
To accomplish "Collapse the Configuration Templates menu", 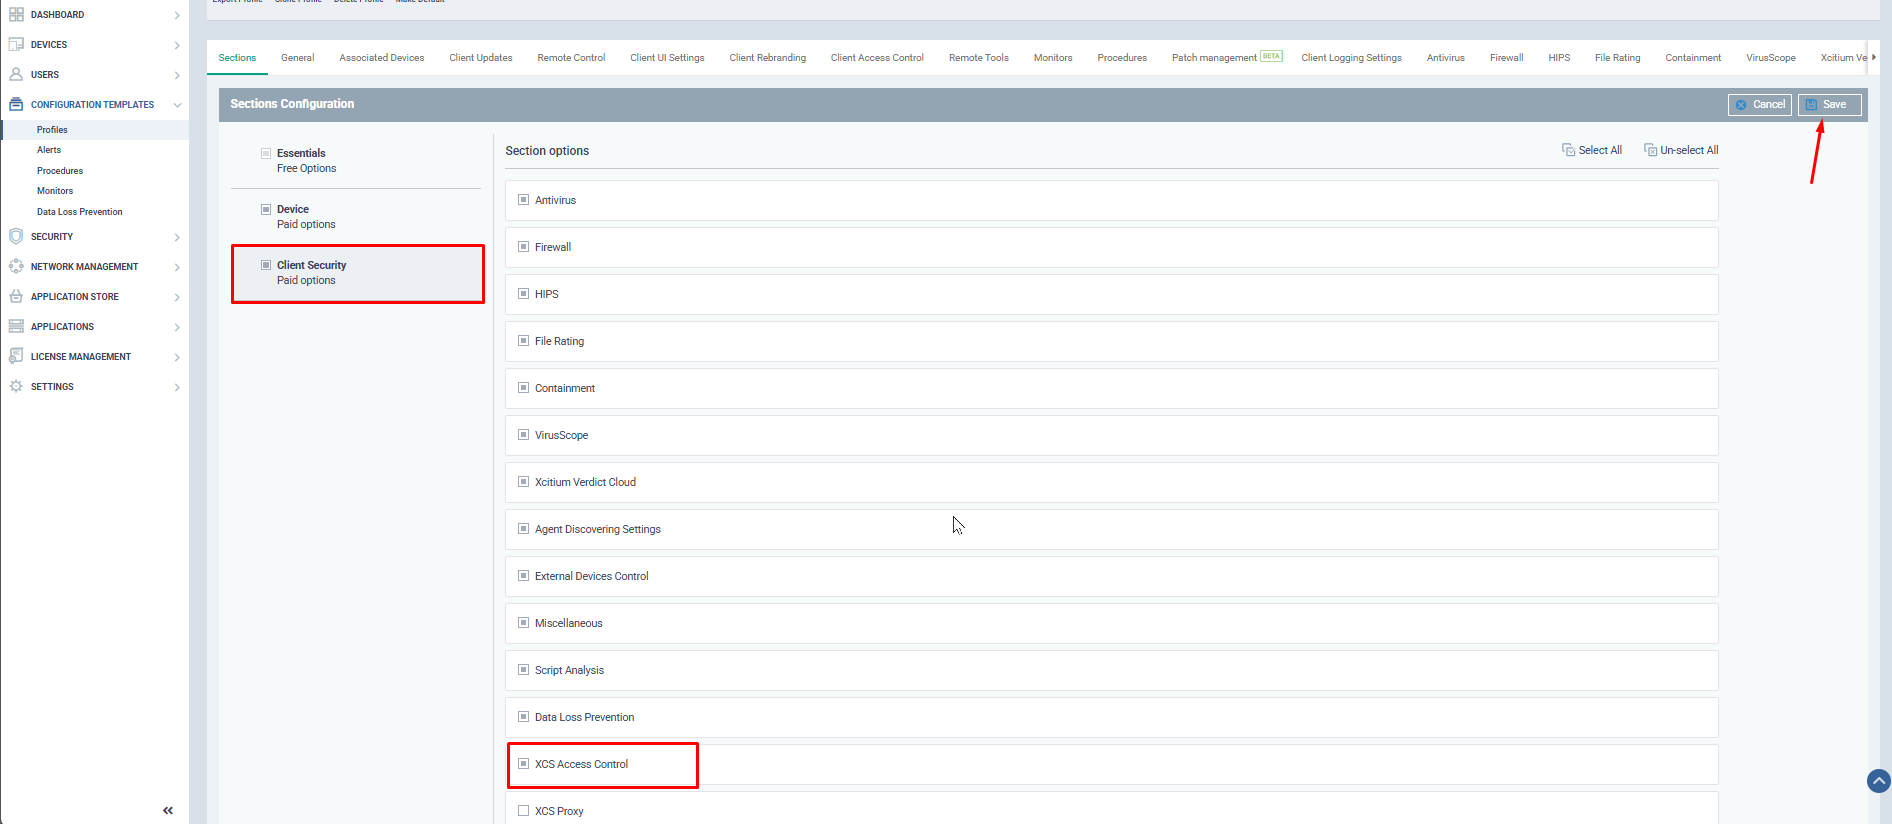I will coord(177,105).
